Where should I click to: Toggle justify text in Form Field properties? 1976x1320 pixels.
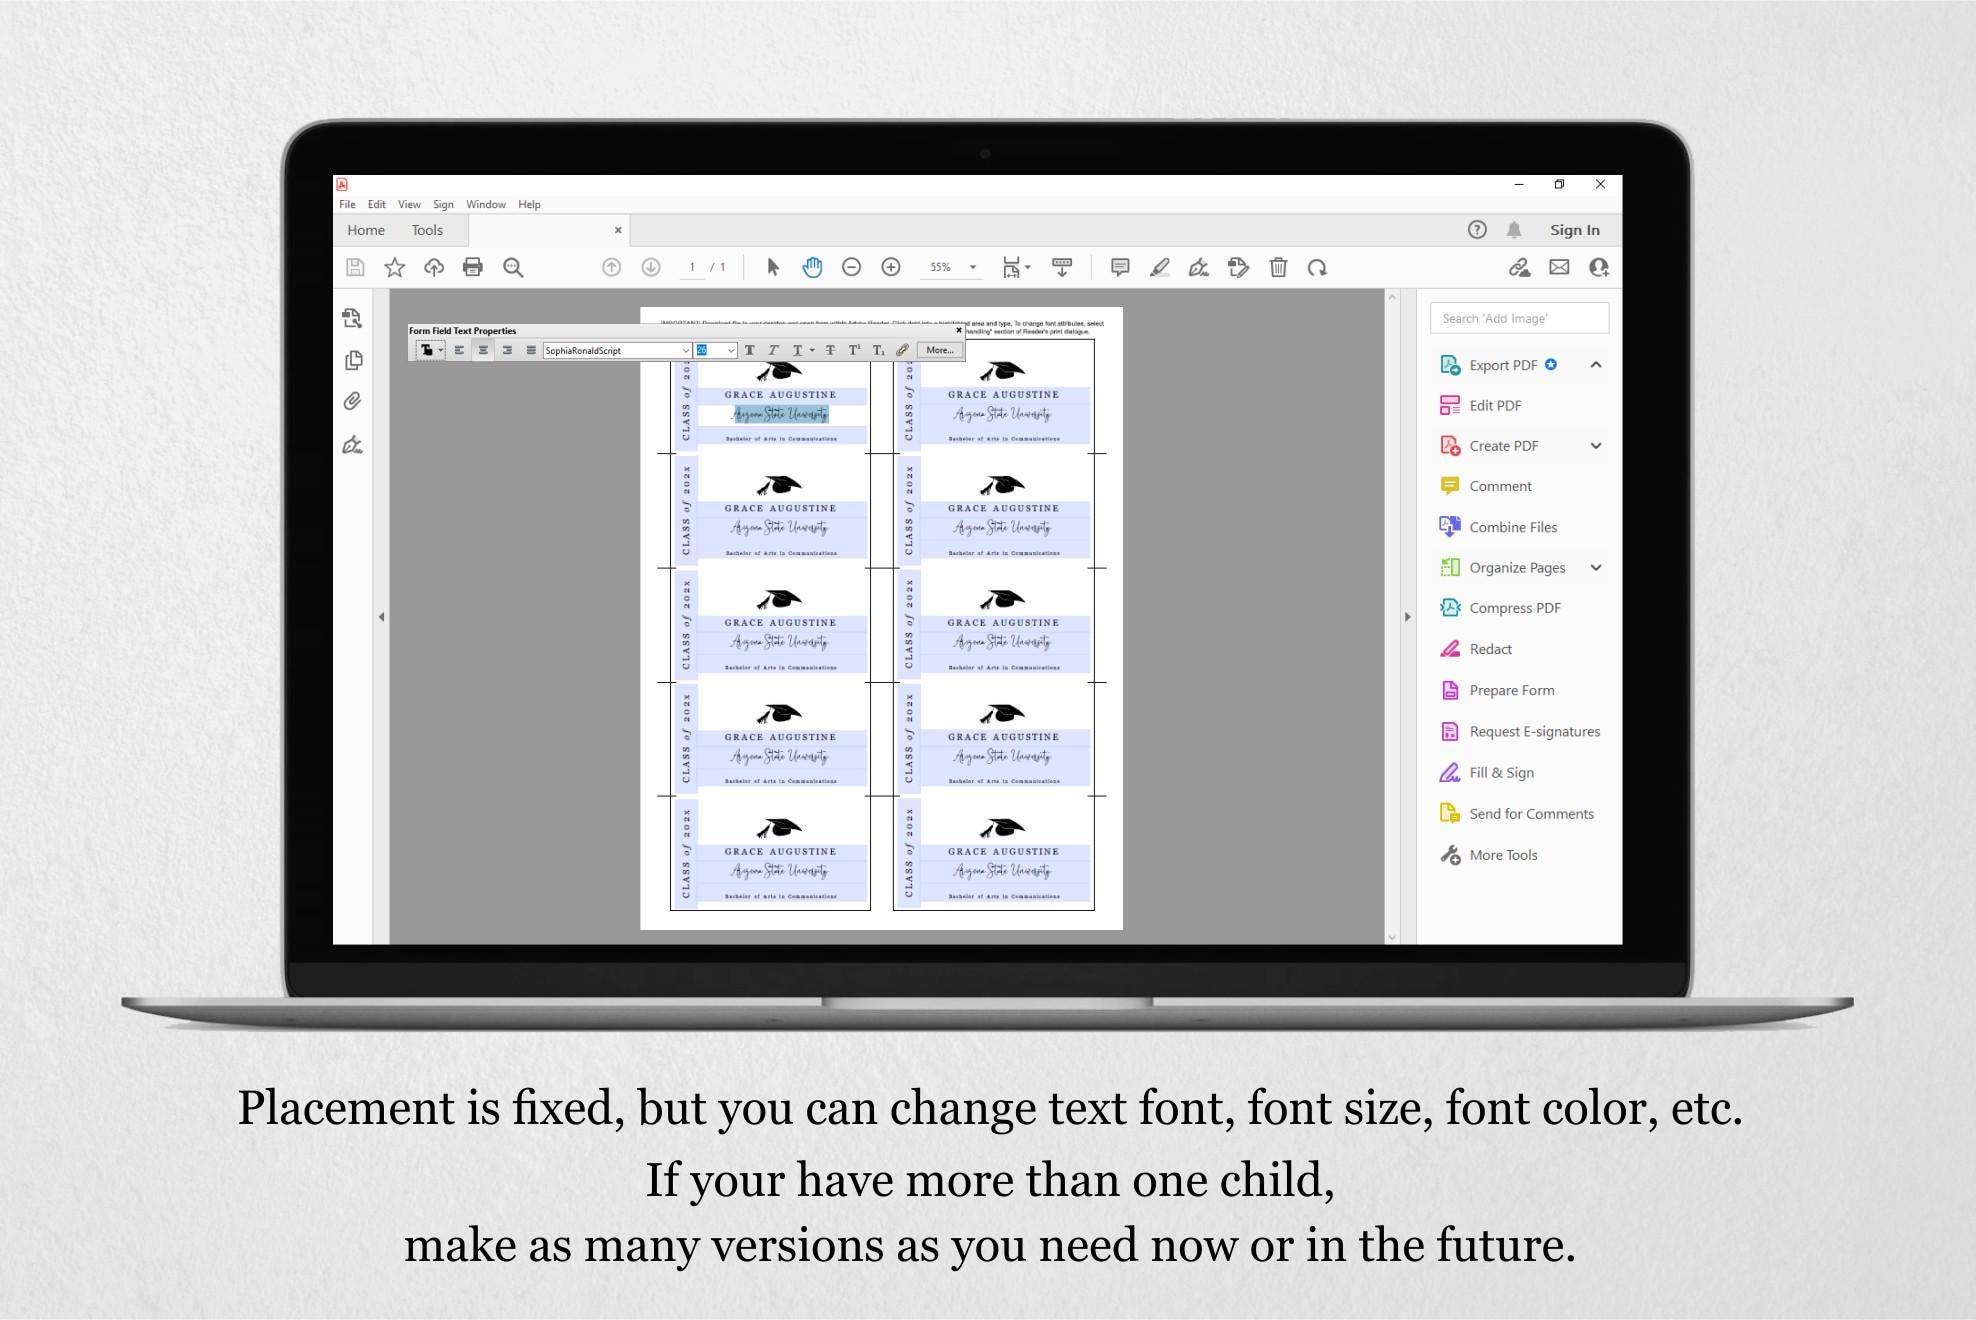coord(531,350)
